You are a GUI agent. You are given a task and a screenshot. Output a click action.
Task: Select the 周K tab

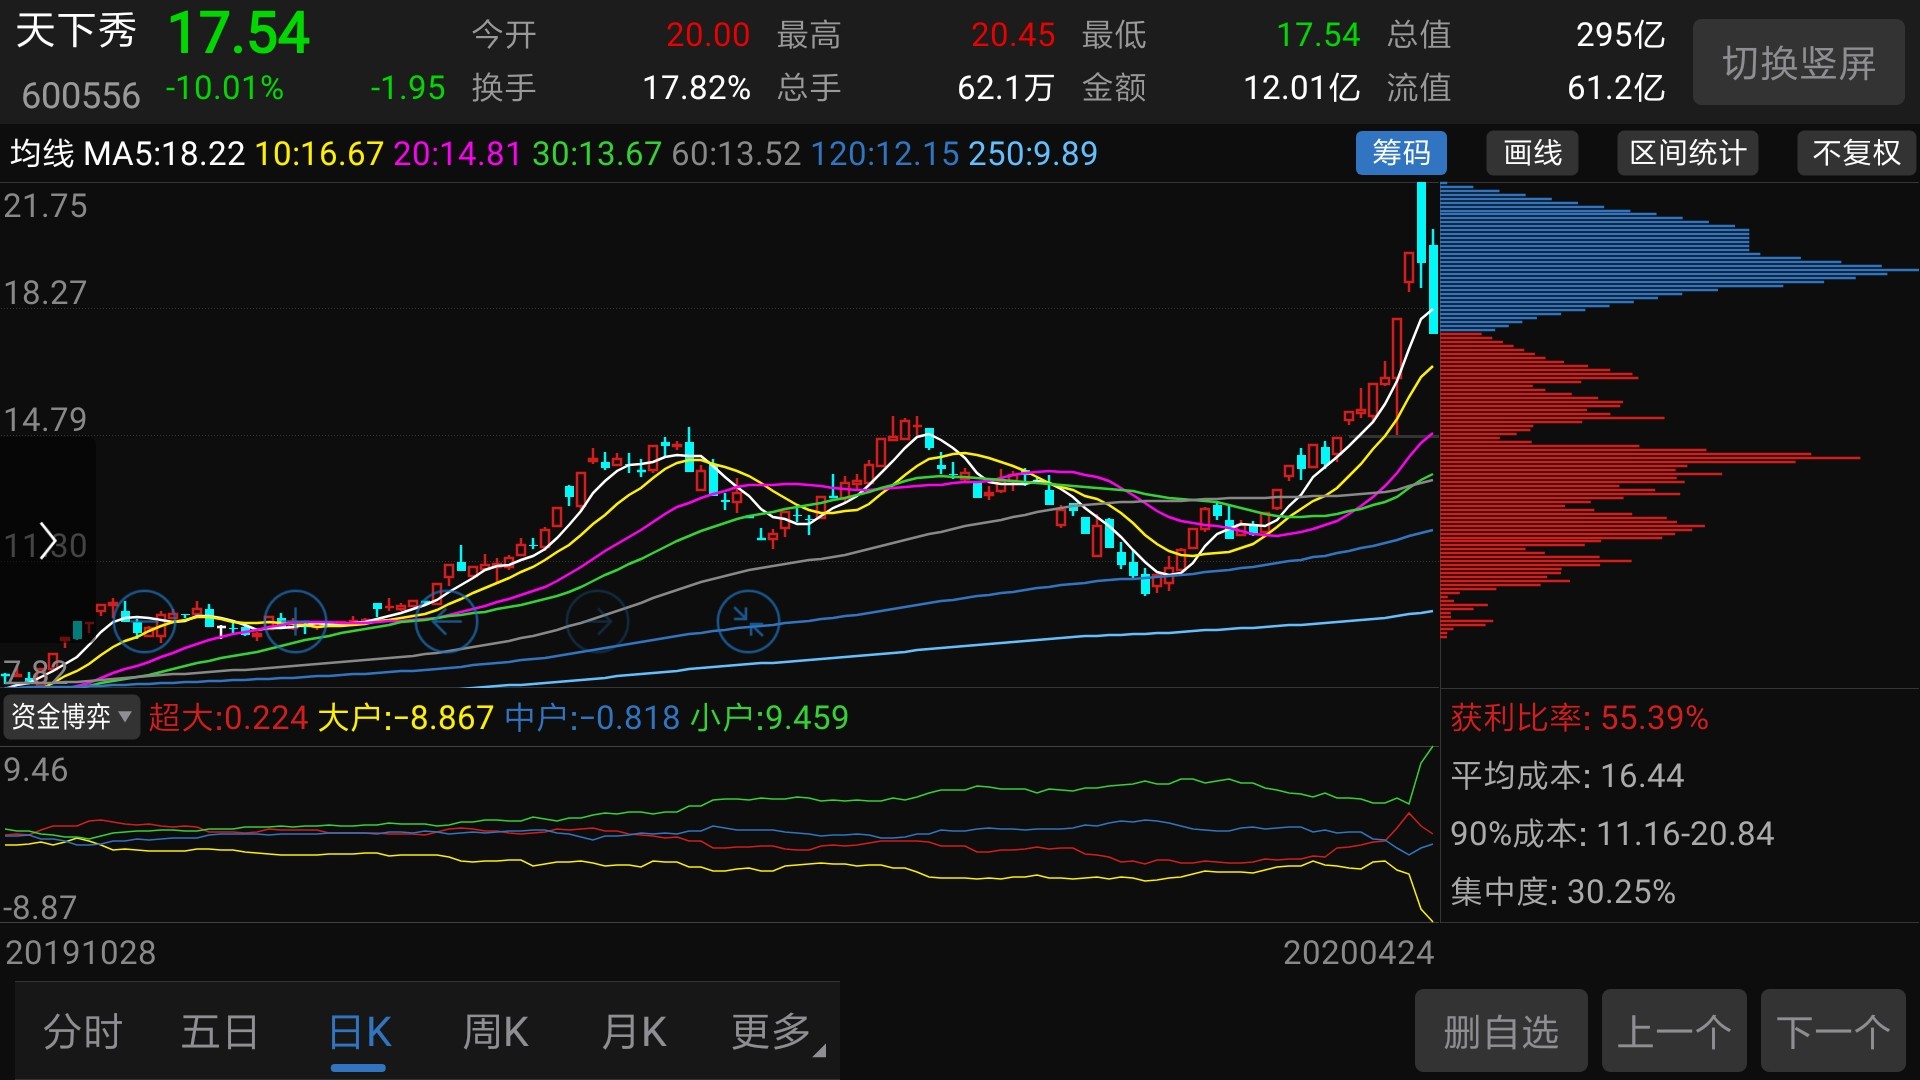click(495, 1032)
